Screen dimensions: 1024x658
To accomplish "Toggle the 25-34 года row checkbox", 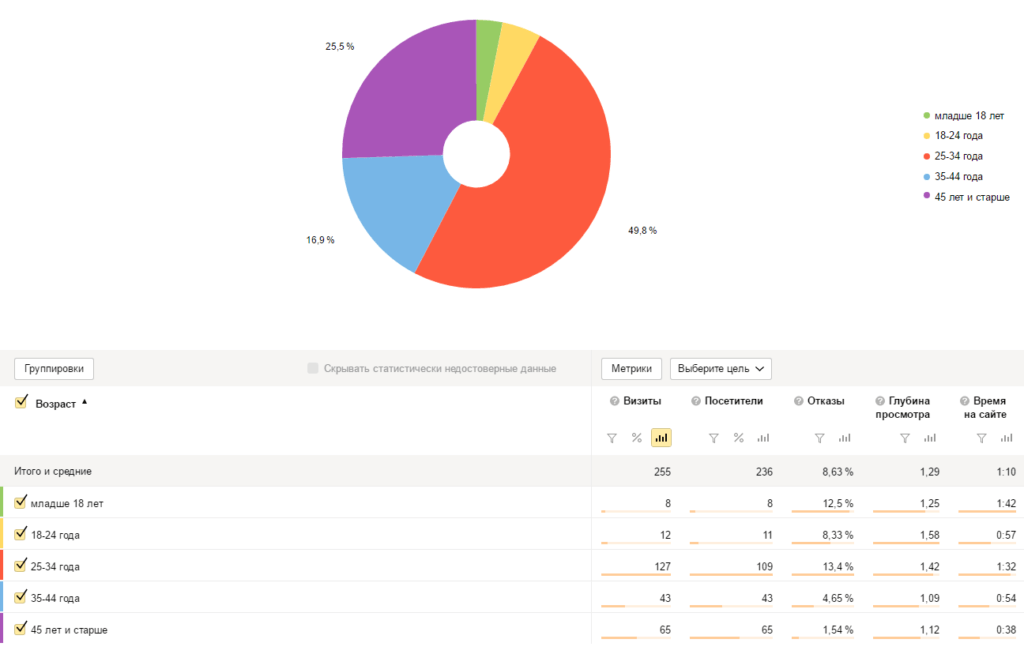I will tap(21, 566).
